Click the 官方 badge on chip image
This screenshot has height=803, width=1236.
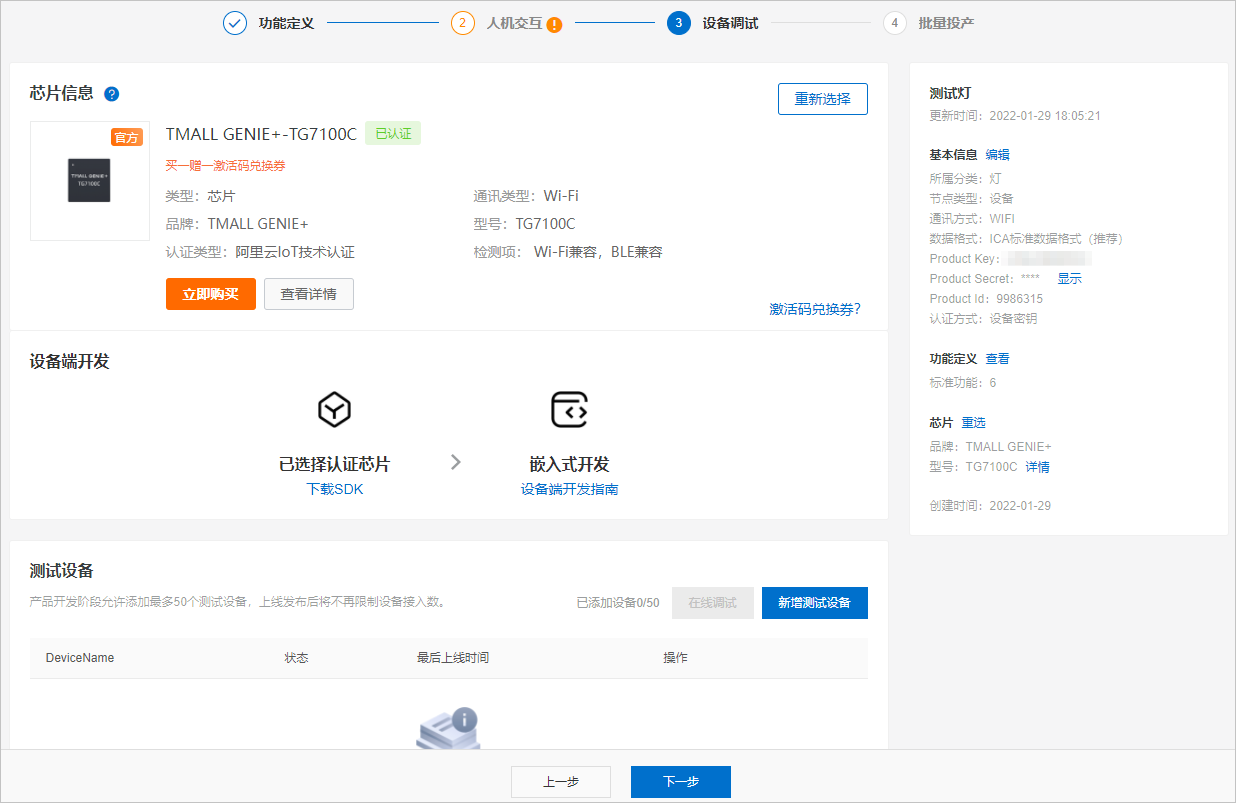127,138
